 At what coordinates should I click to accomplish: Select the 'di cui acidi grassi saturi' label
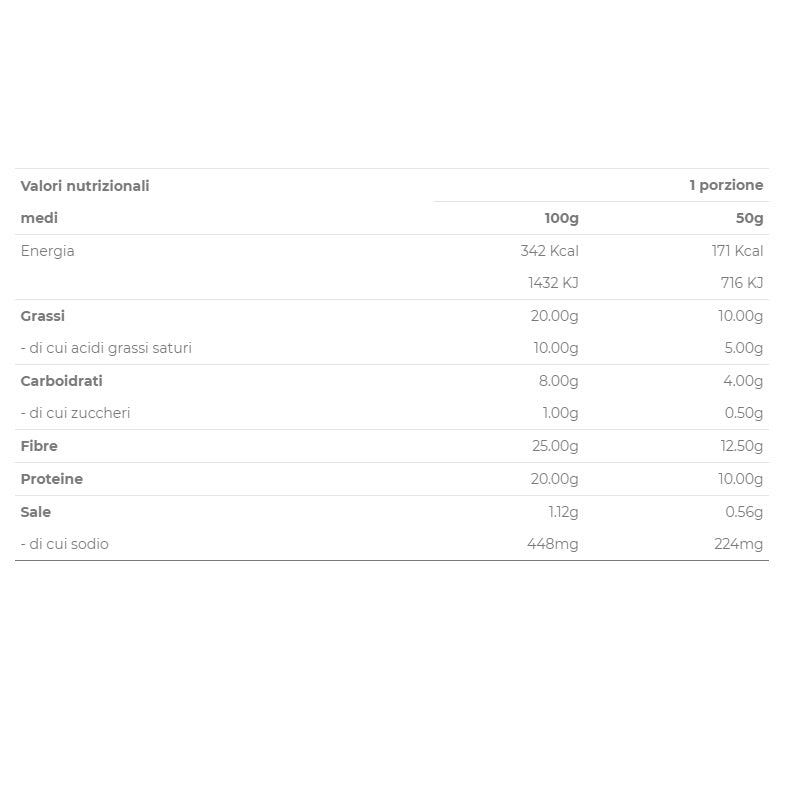click(x=106, y=348)
